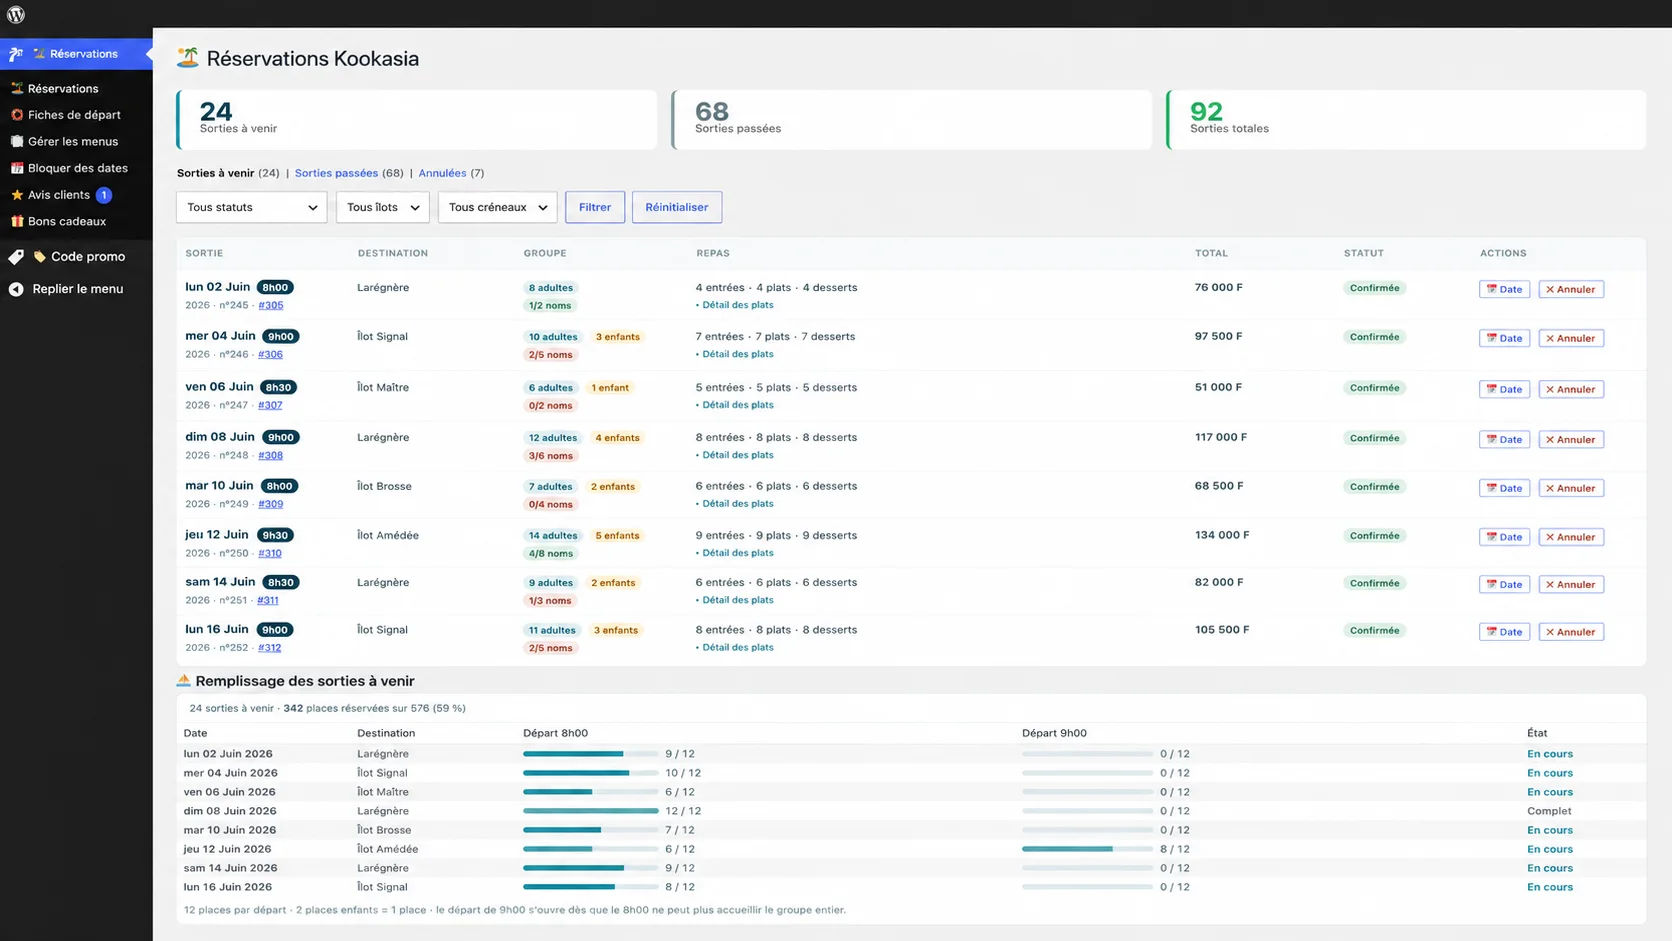The image size is (1672, 941).
Task: Cancel the lun 02 Juin outing with Annuler
Action: [x=1571, y=289]
